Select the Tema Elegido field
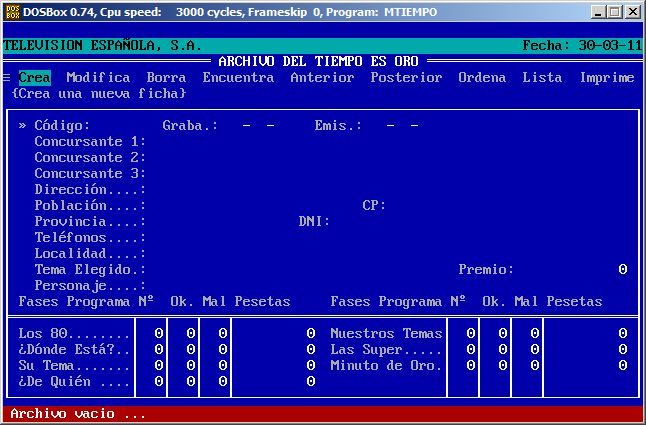 click(250, 270)
